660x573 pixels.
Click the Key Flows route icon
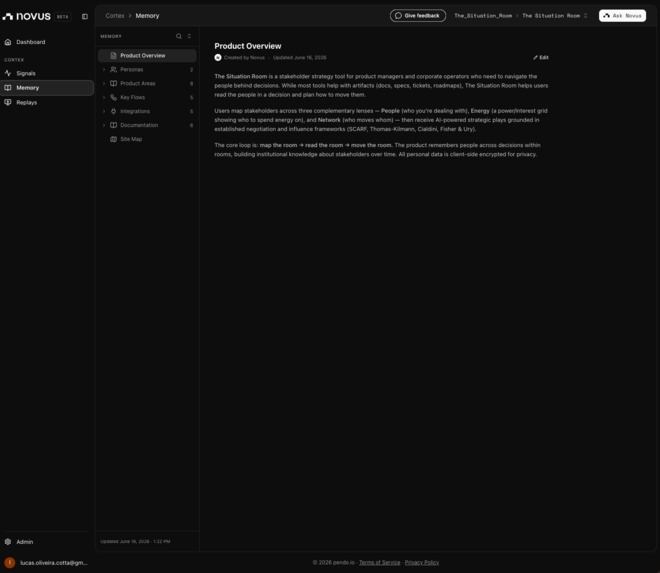click(113, 97)
